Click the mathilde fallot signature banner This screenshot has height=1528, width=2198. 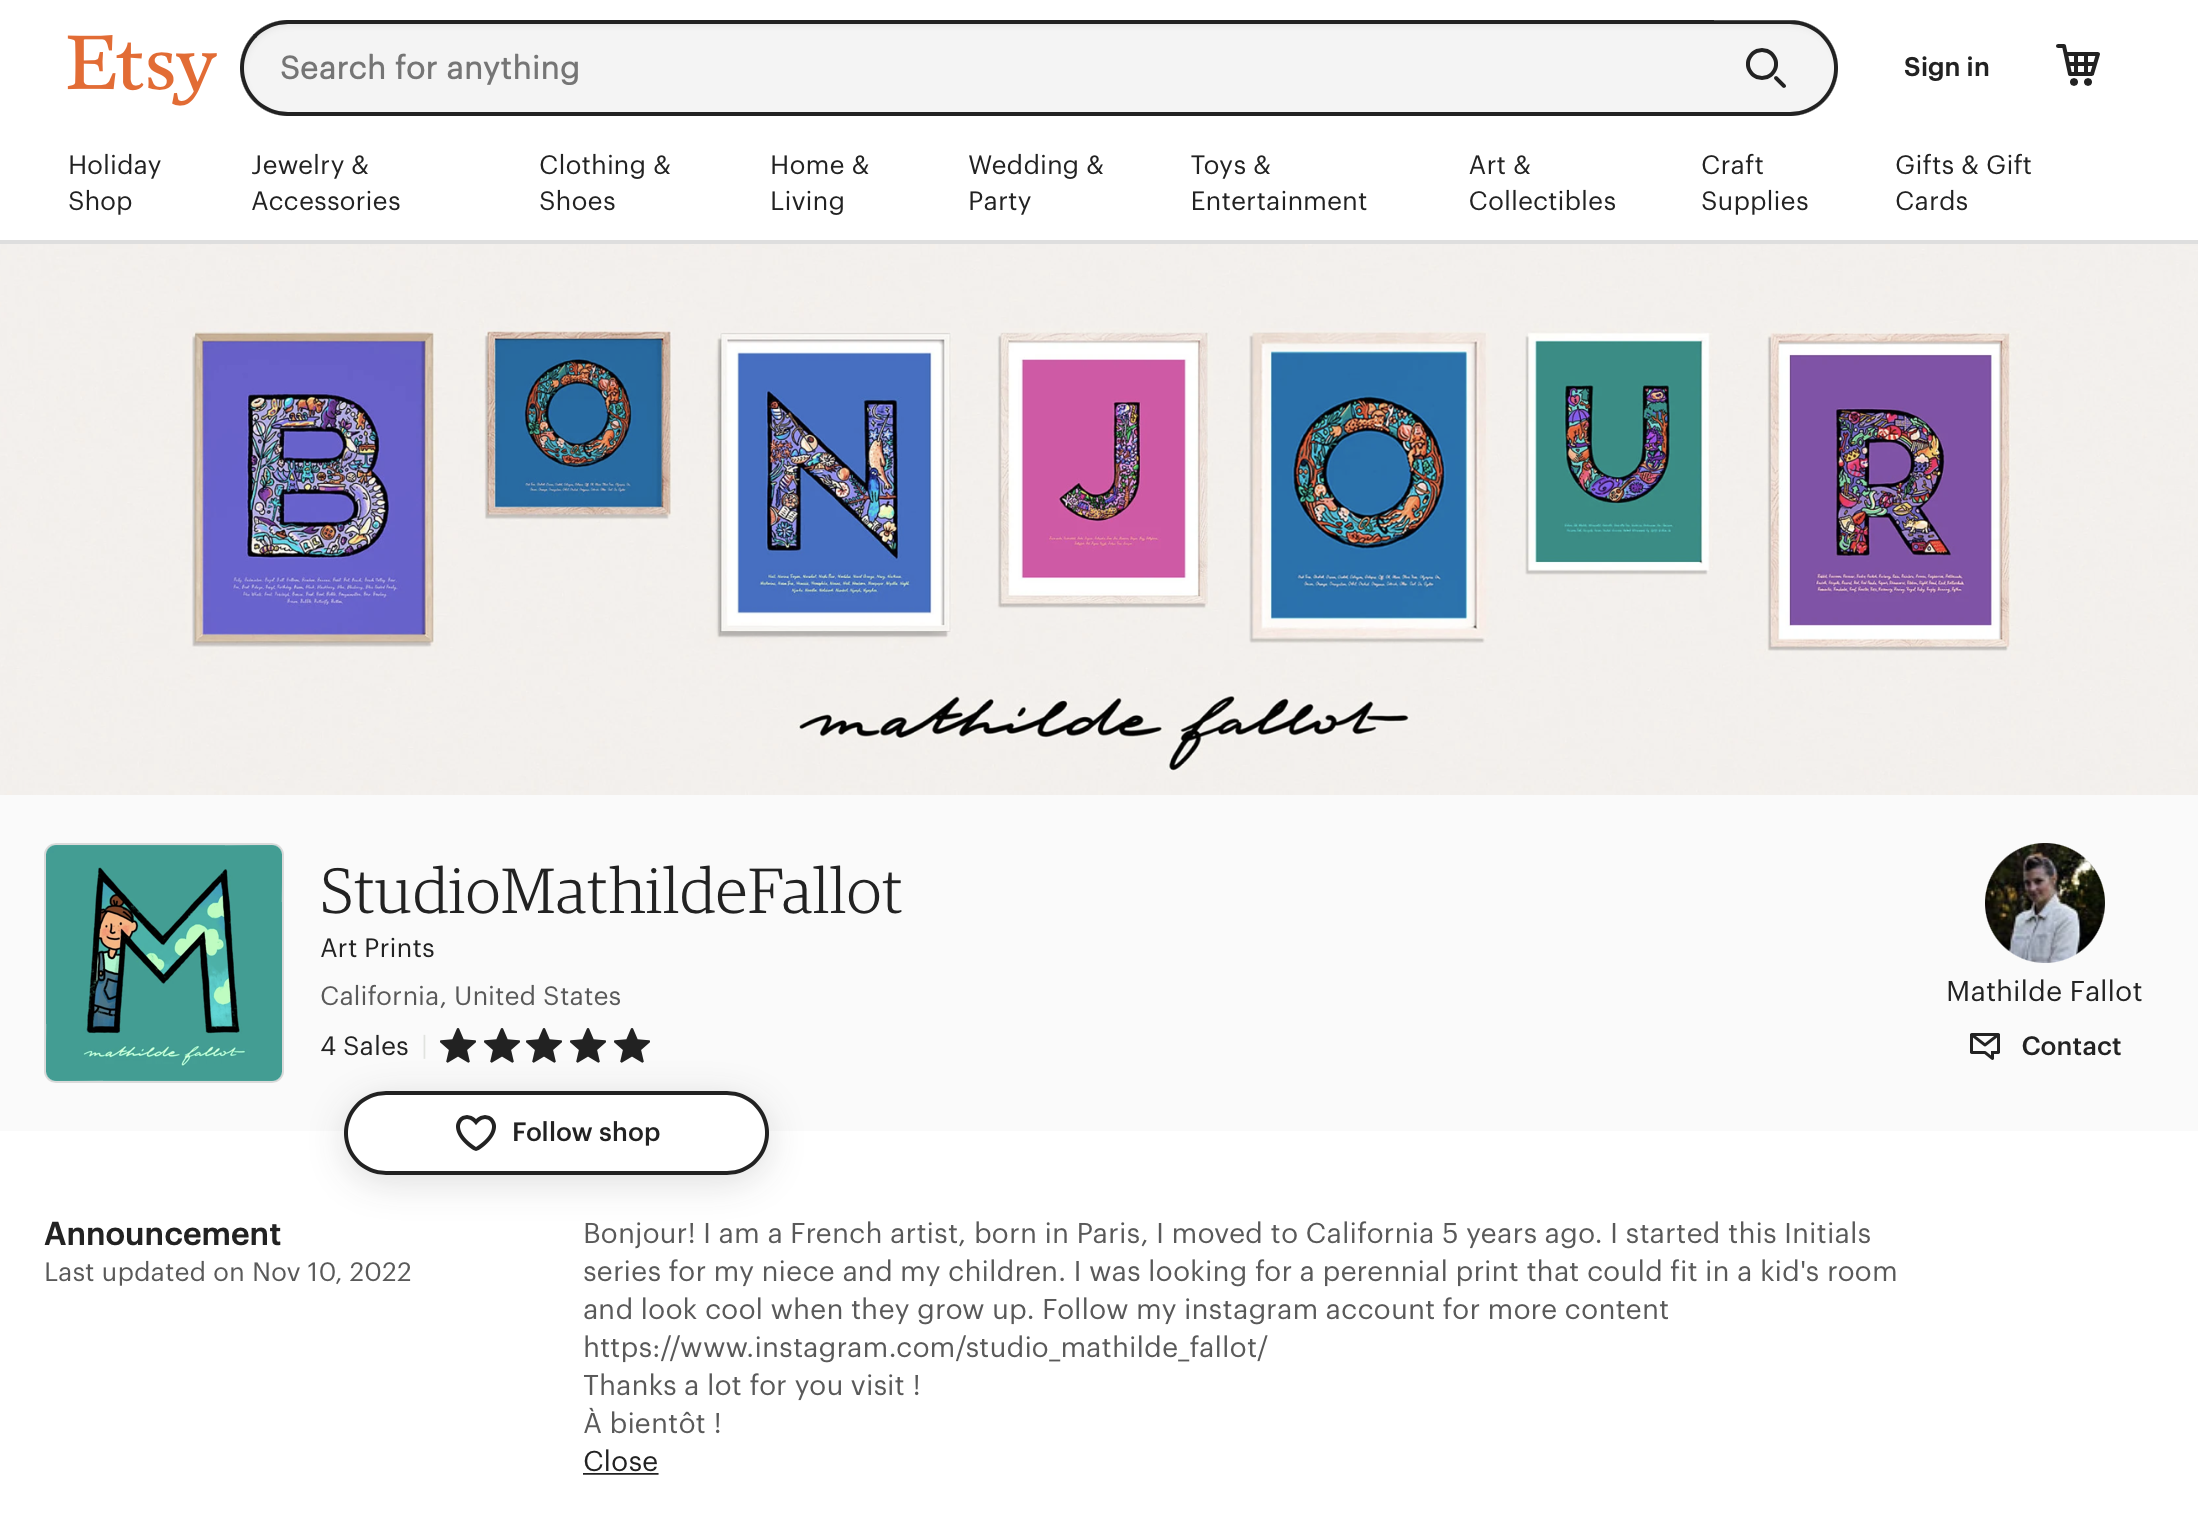click(1103, 725)
